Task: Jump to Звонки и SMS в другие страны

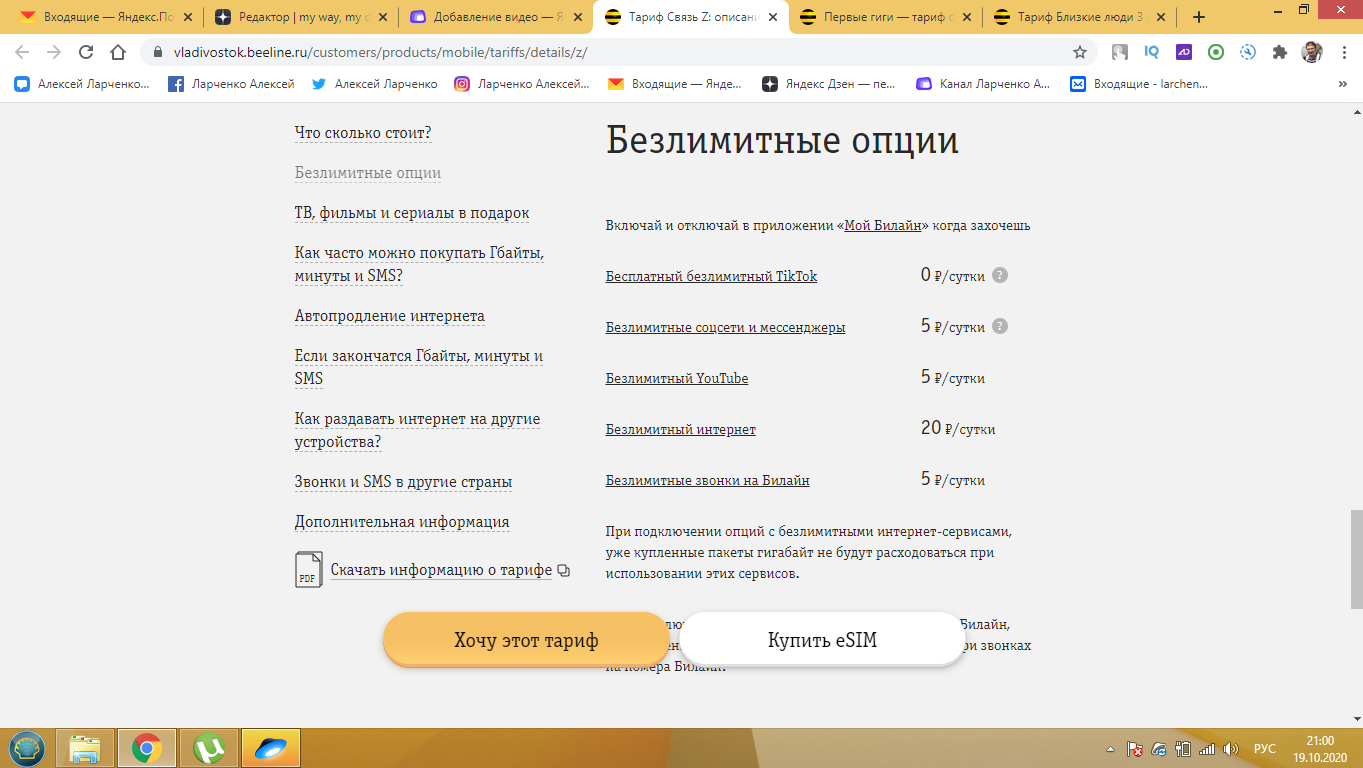Action: point(403,482)
